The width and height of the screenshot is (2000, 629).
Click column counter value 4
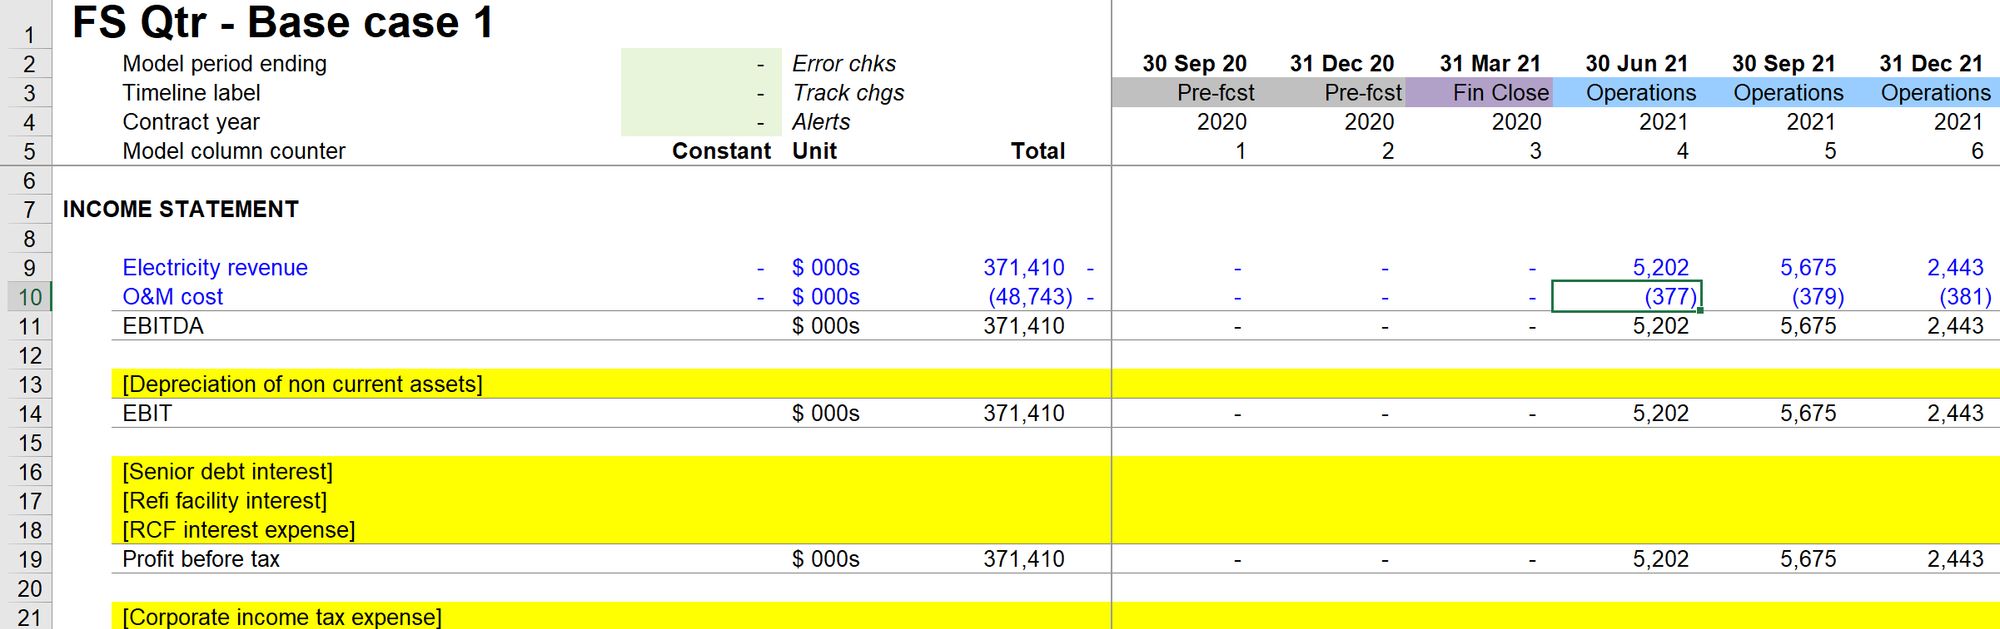click(x=1682, y=151)
